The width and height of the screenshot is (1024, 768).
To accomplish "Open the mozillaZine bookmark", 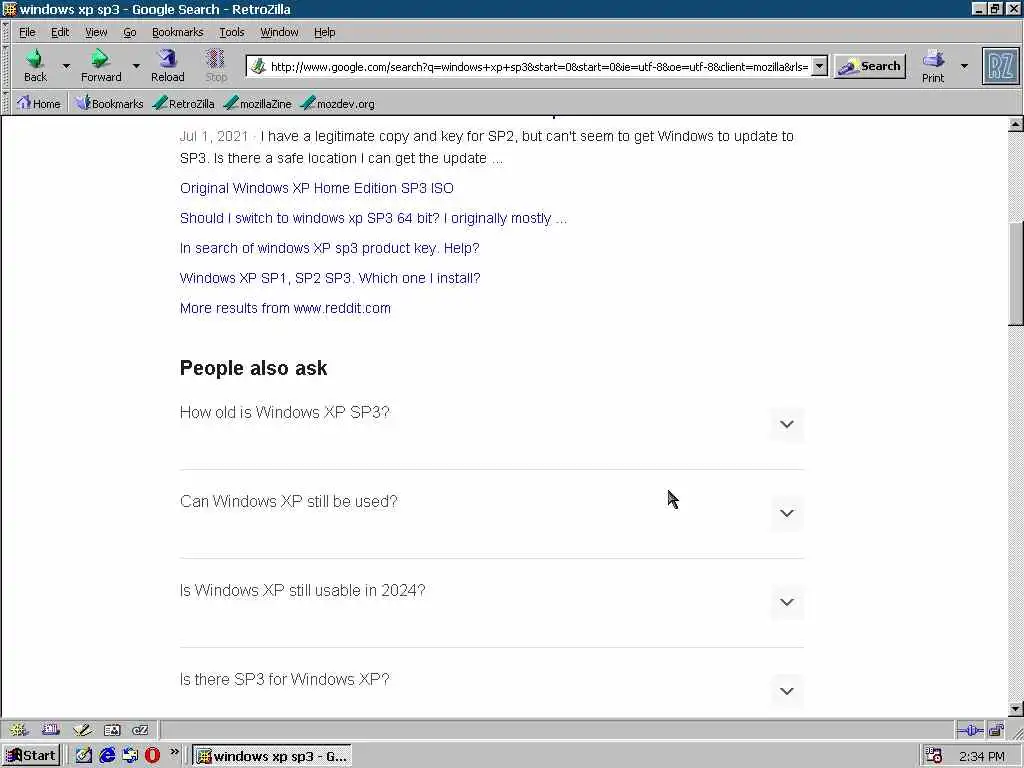I will click(x=257, y=103).
